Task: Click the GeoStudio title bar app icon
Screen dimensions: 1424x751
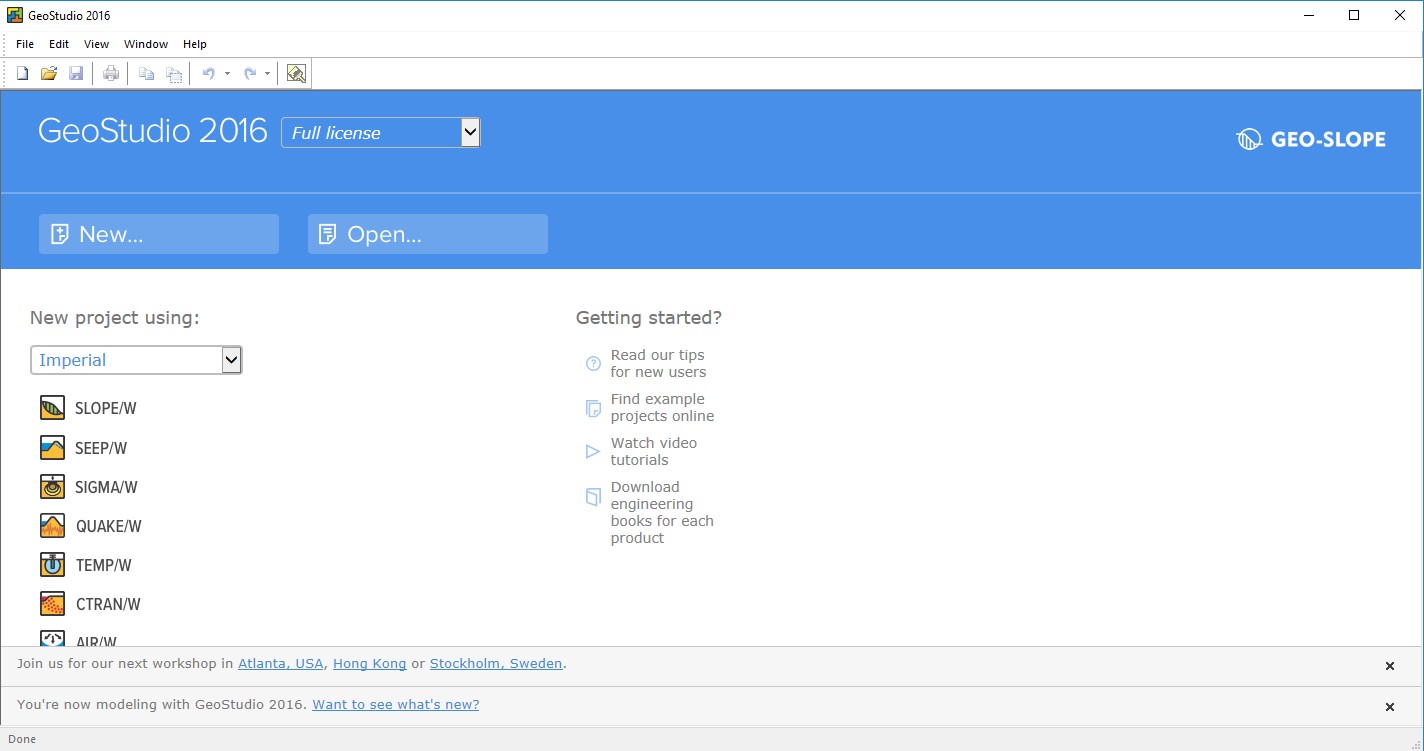Action: click(15, 15)
